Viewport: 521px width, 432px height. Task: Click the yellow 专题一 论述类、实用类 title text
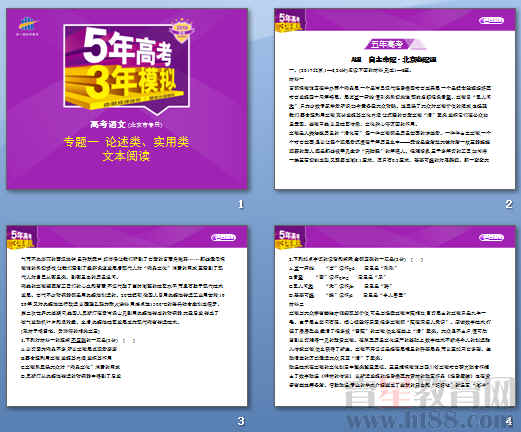pyautogui.click(x=126, y=149)
